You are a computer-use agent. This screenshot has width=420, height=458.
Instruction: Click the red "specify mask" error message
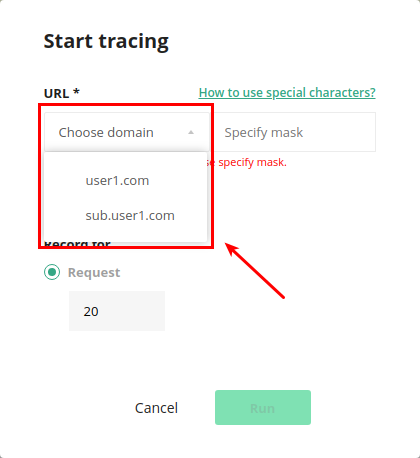(247, 162)
